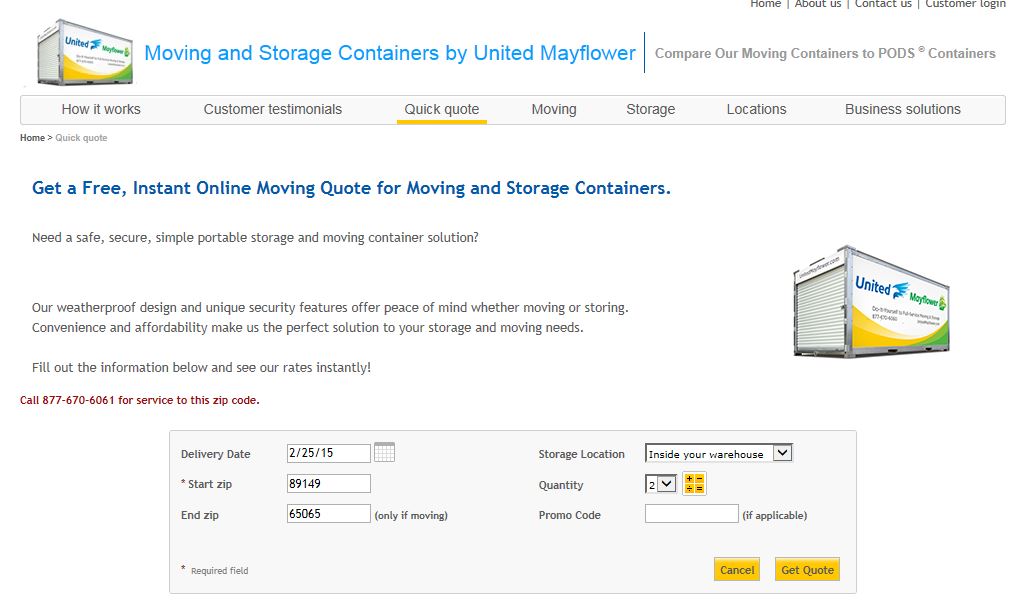Open the Contact us link
1019x609 pixels.
tap(883, 4)
